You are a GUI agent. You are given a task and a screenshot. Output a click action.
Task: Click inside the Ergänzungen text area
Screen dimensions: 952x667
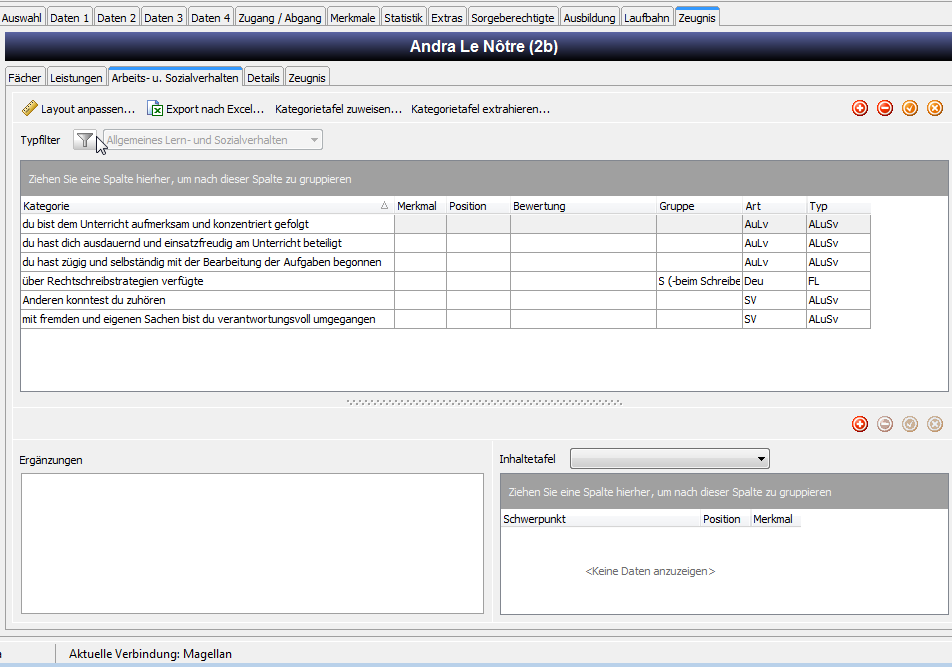(252, 544)
